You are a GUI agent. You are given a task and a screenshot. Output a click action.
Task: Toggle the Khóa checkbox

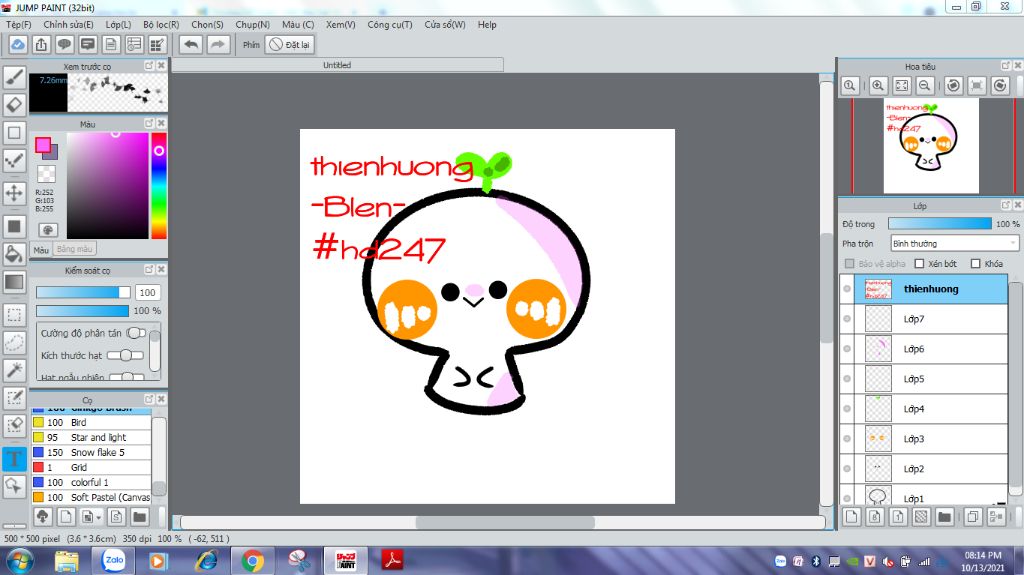coord(976,263)
